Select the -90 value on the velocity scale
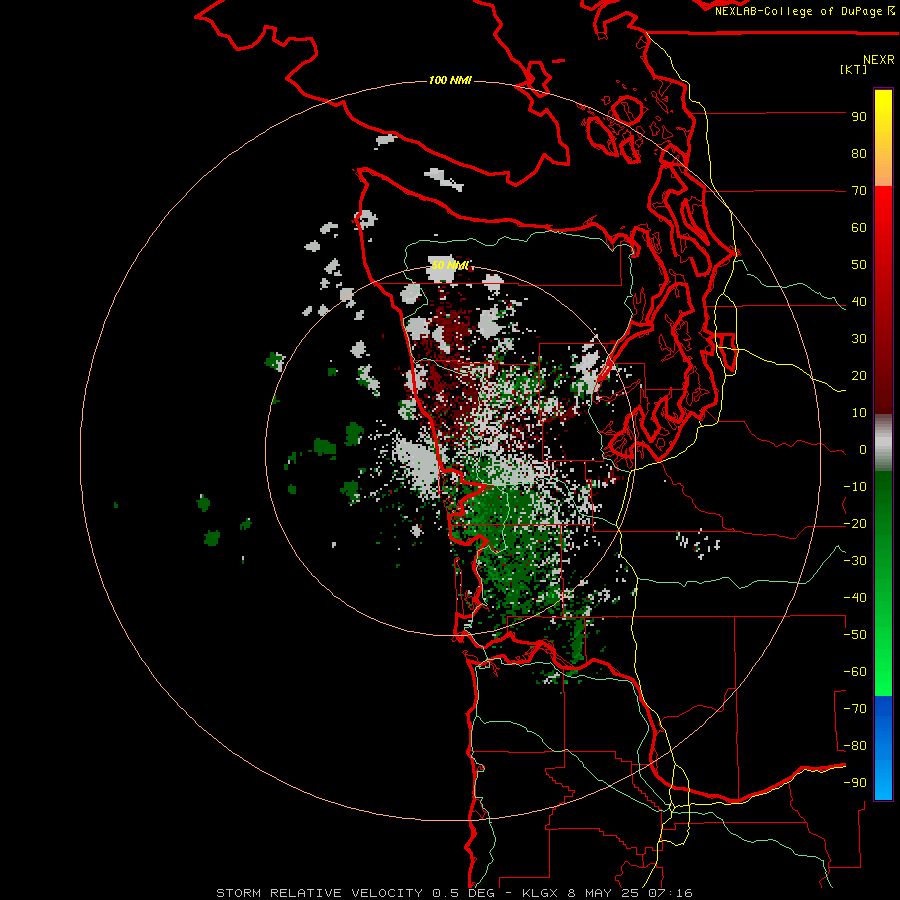This screenshot has width=900, height=900. 855,783
